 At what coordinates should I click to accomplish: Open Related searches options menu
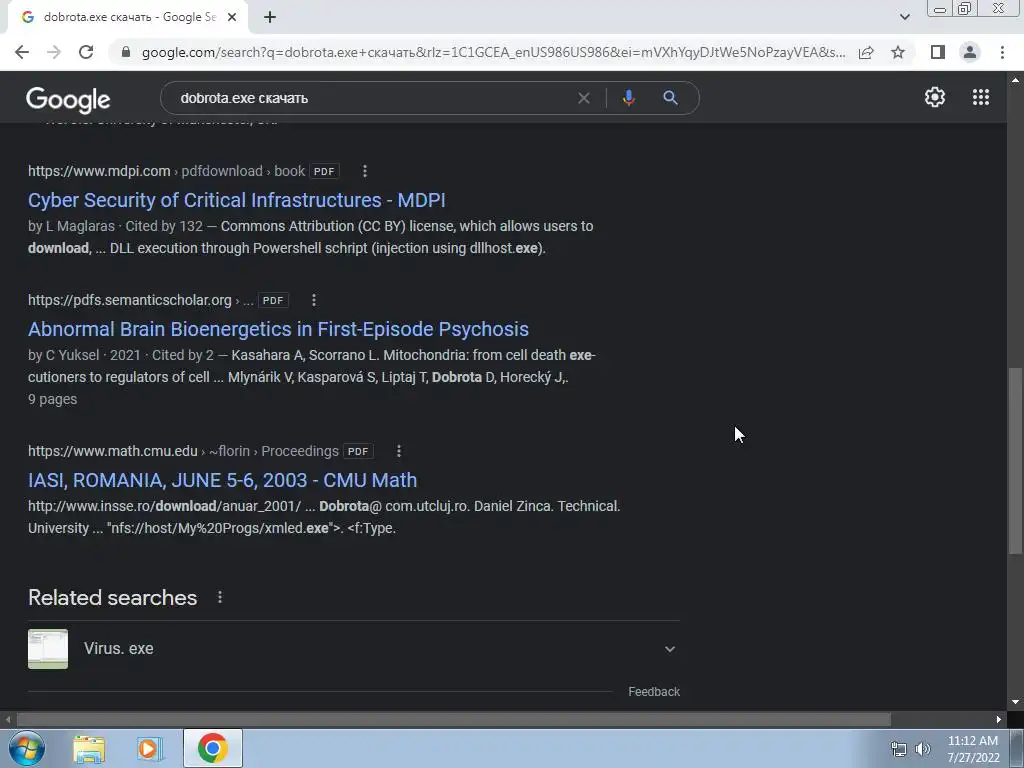tap(220, 598)
